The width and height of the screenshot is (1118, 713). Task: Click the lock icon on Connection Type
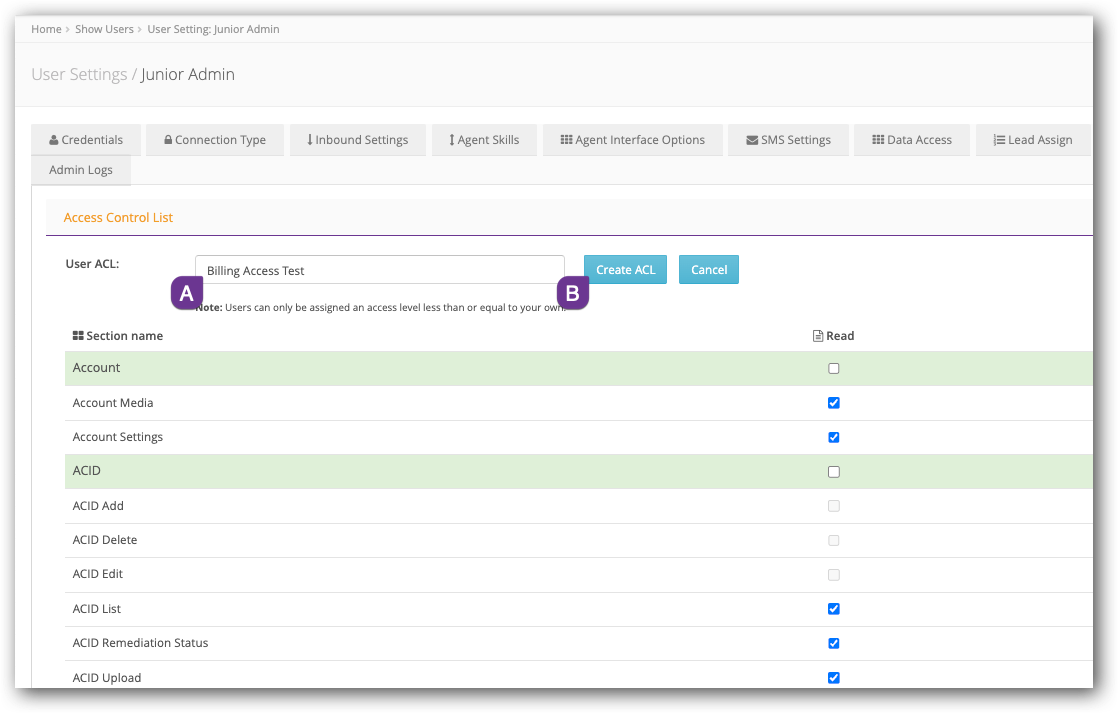coord(167,140)
